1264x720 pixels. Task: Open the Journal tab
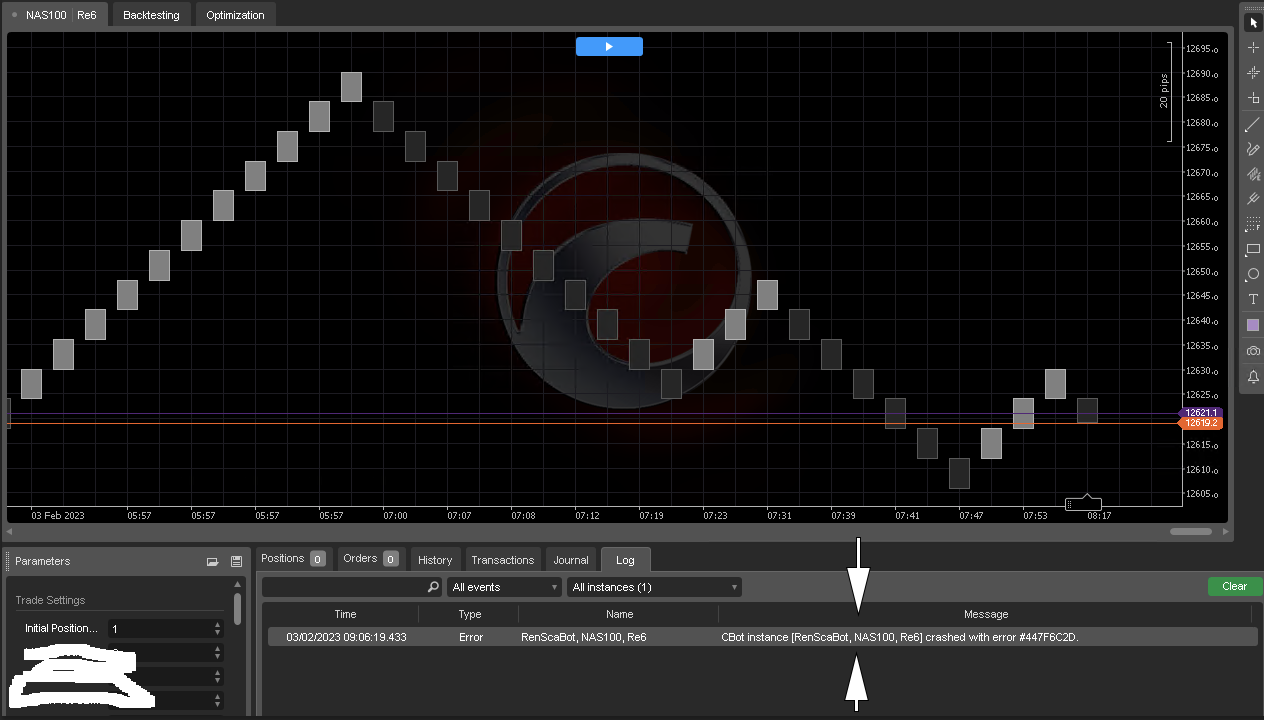[x=571, y=560]
